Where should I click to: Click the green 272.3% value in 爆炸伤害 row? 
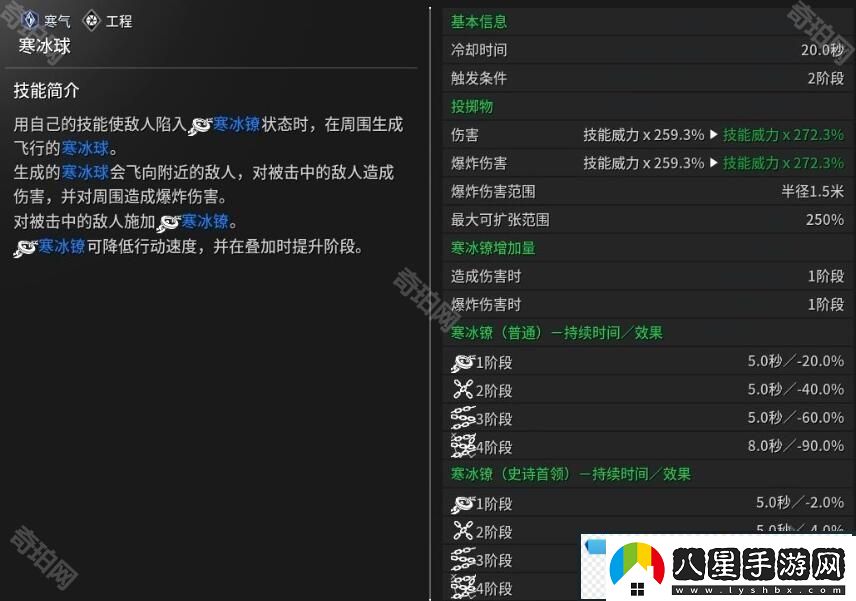point(783,163)
